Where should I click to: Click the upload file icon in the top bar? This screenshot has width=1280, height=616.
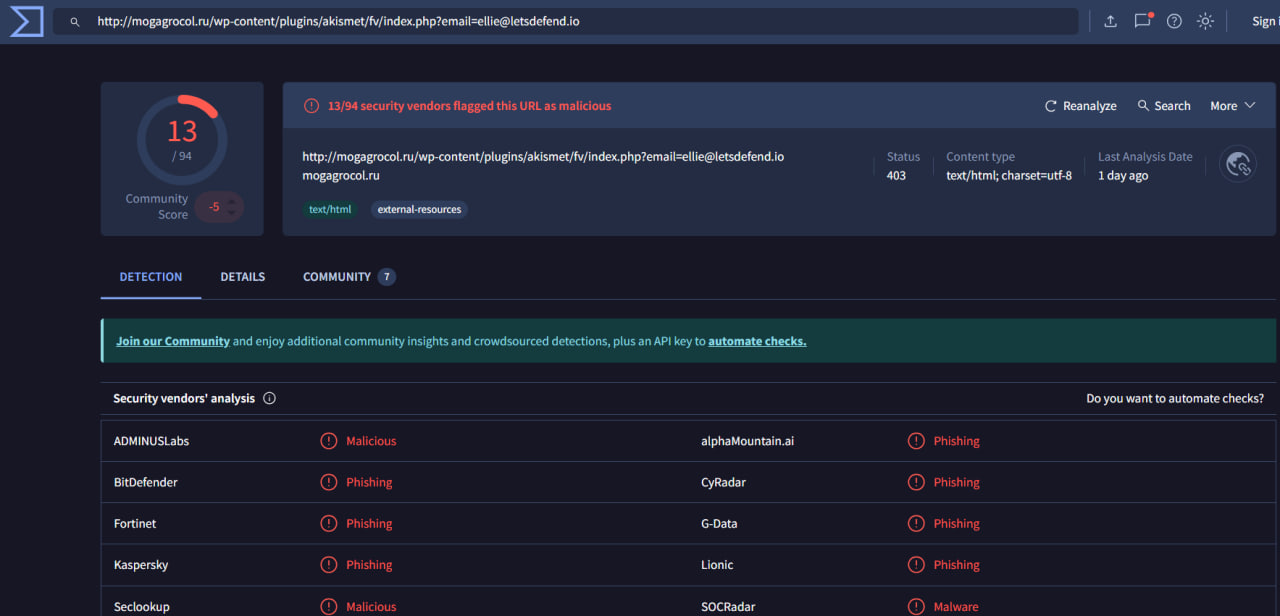tap(1110, 21)
